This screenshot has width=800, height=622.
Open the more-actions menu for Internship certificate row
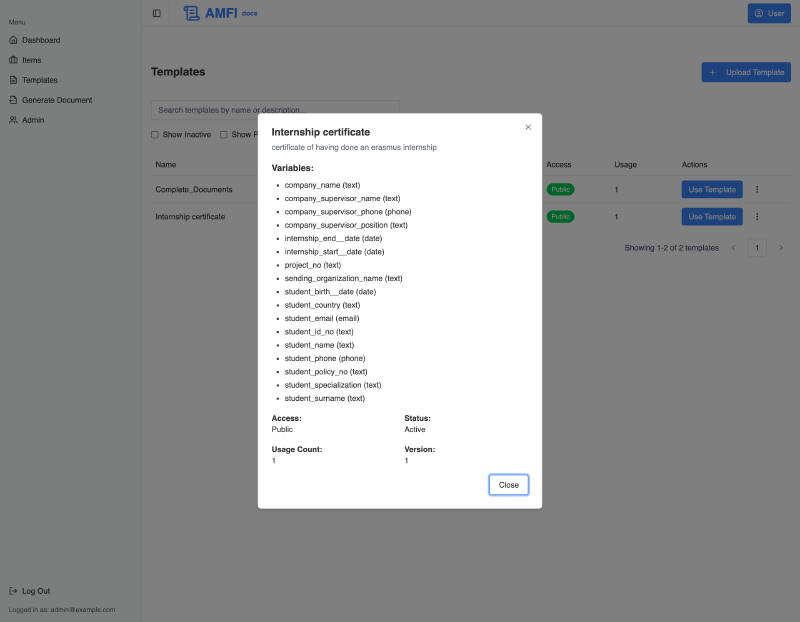click(x=757, y=216)
